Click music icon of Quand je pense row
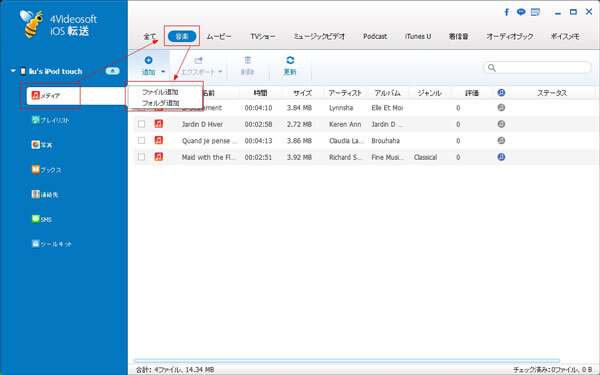The width and height of the screenshot is (600, 375). click(x=158, y=140)
